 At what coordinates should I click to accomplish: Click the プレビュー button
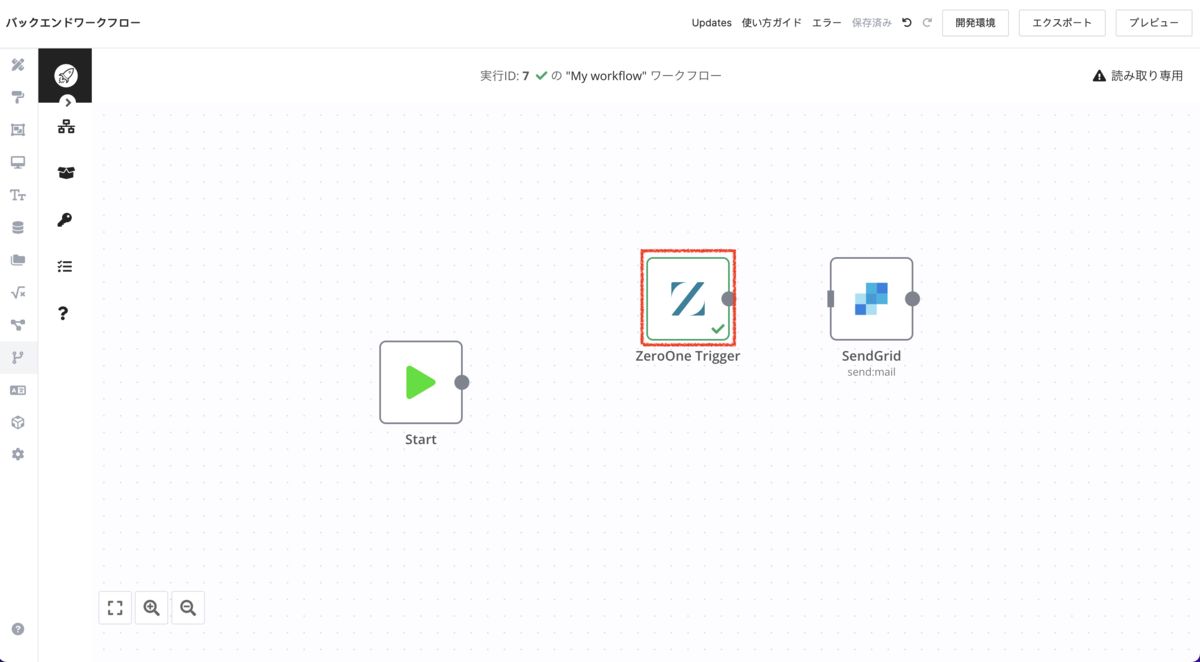click(x=1154, y=23)
